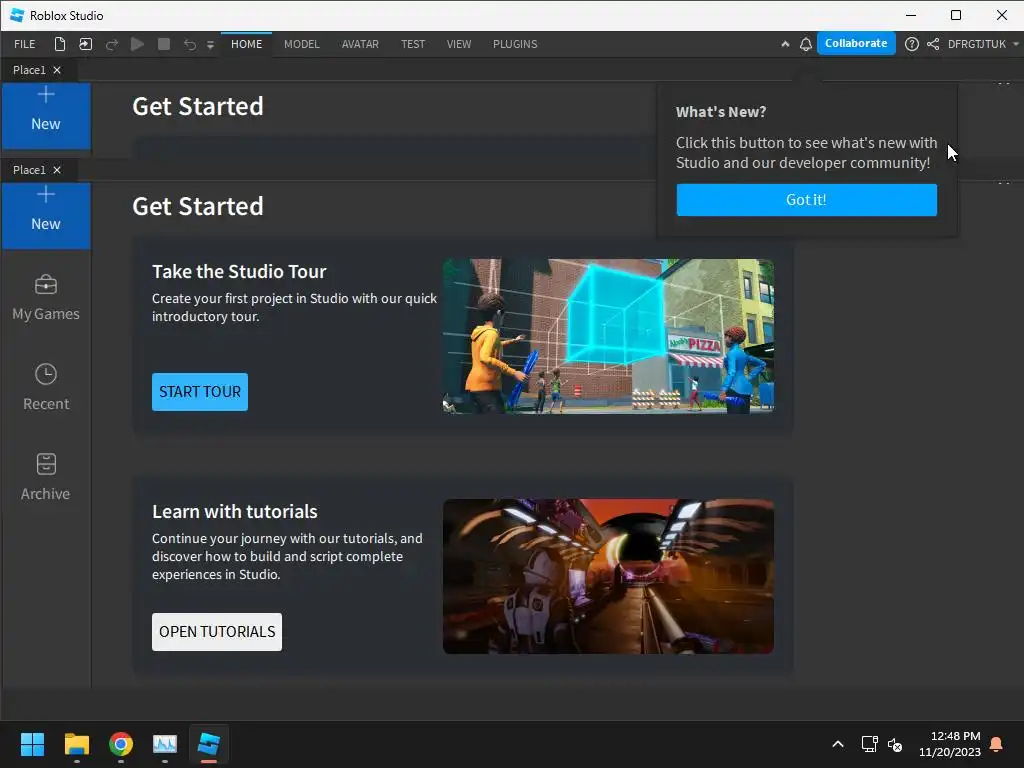Click the Undo arrow icon

click(189, 44)
